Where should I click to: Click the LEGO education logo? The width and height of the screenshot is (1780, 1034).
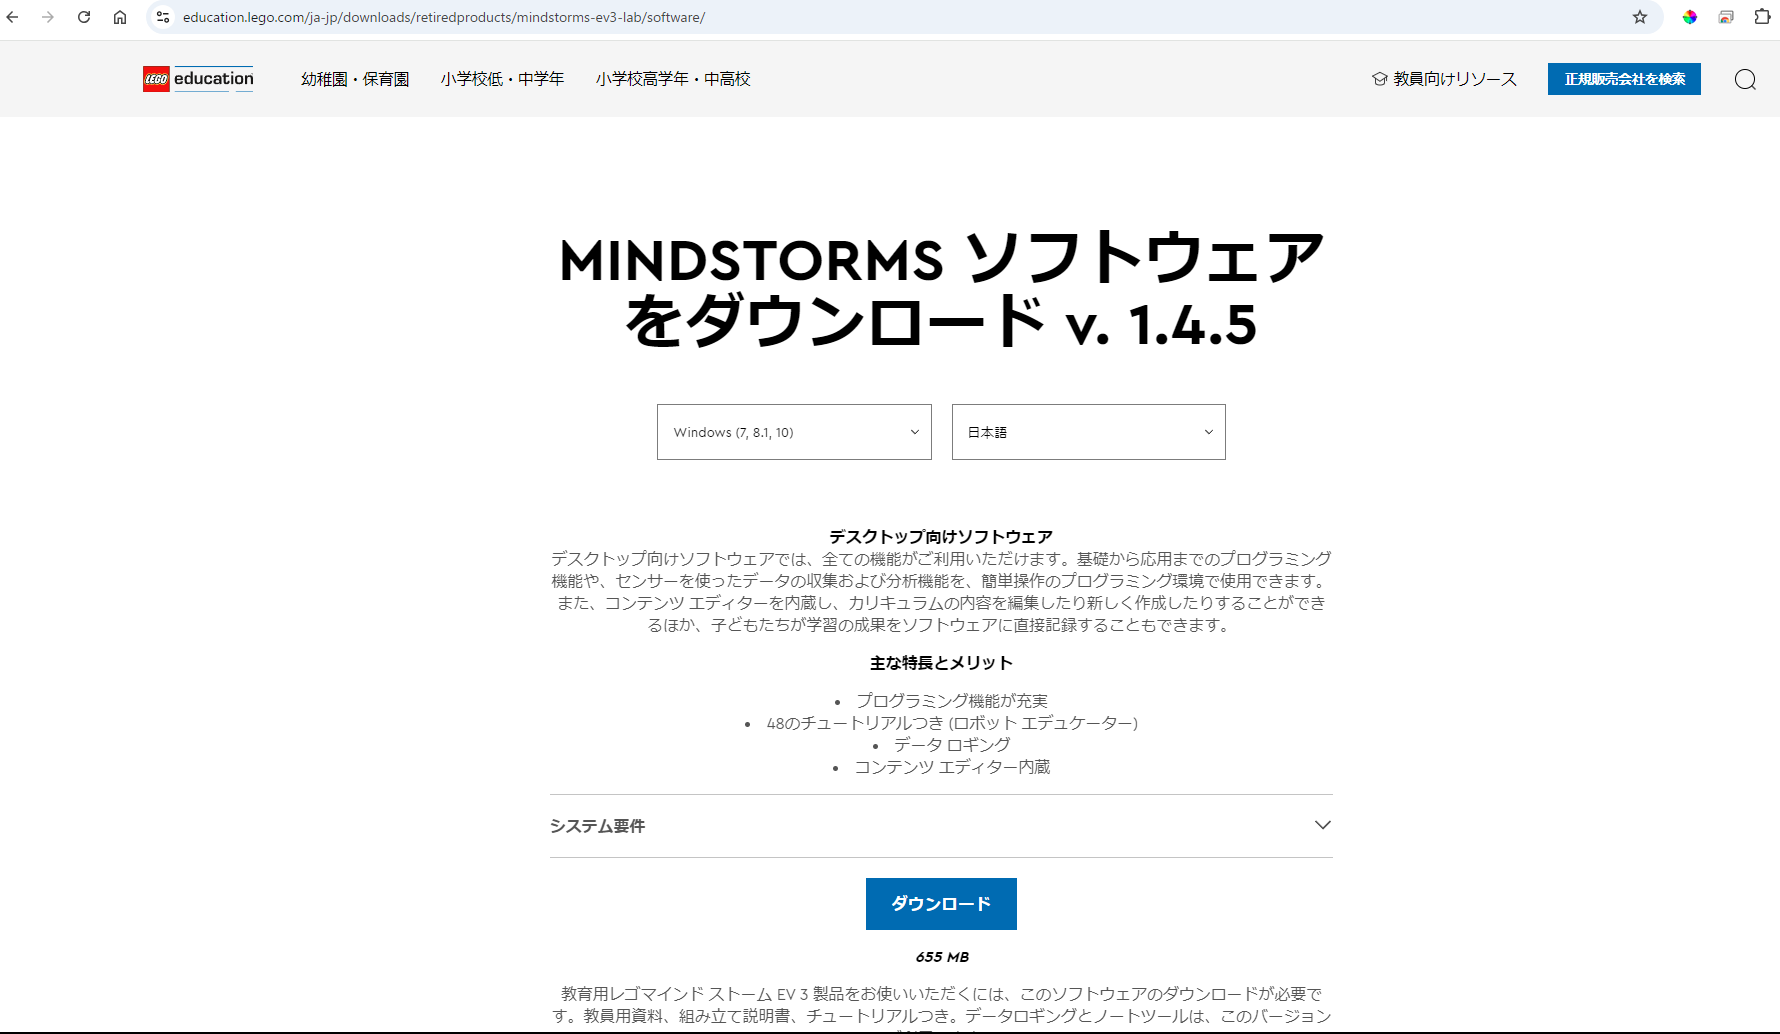pos(198,79)
